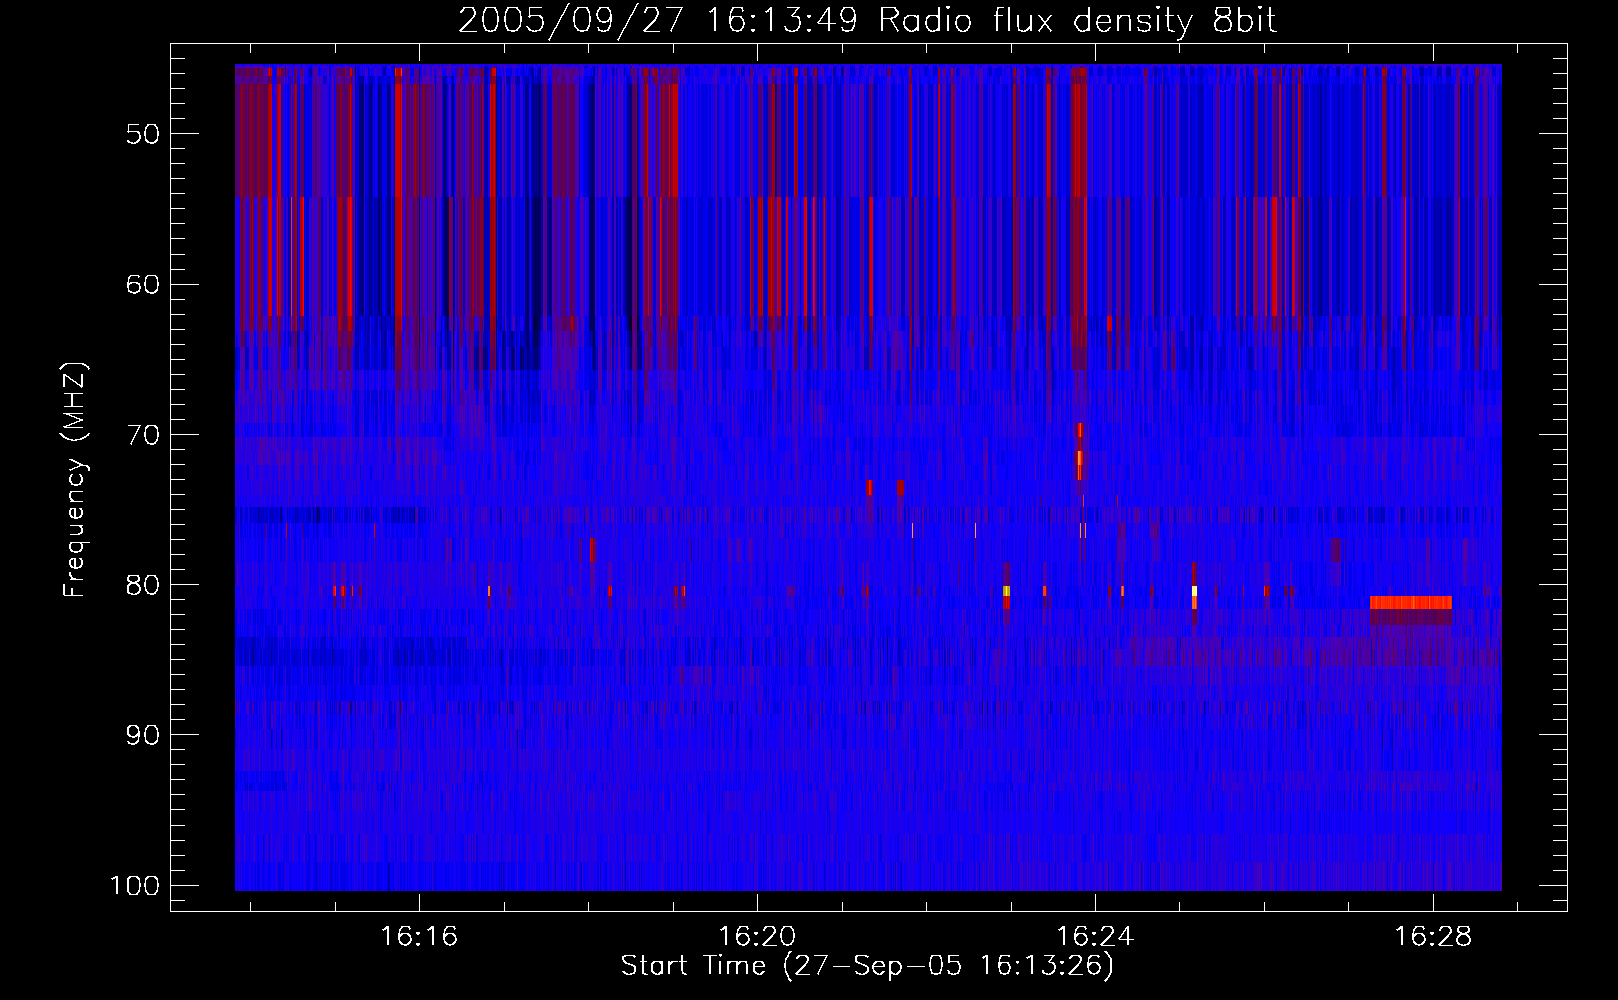
Task: Click the 70 frequency tick label
Action: point(143,435)
